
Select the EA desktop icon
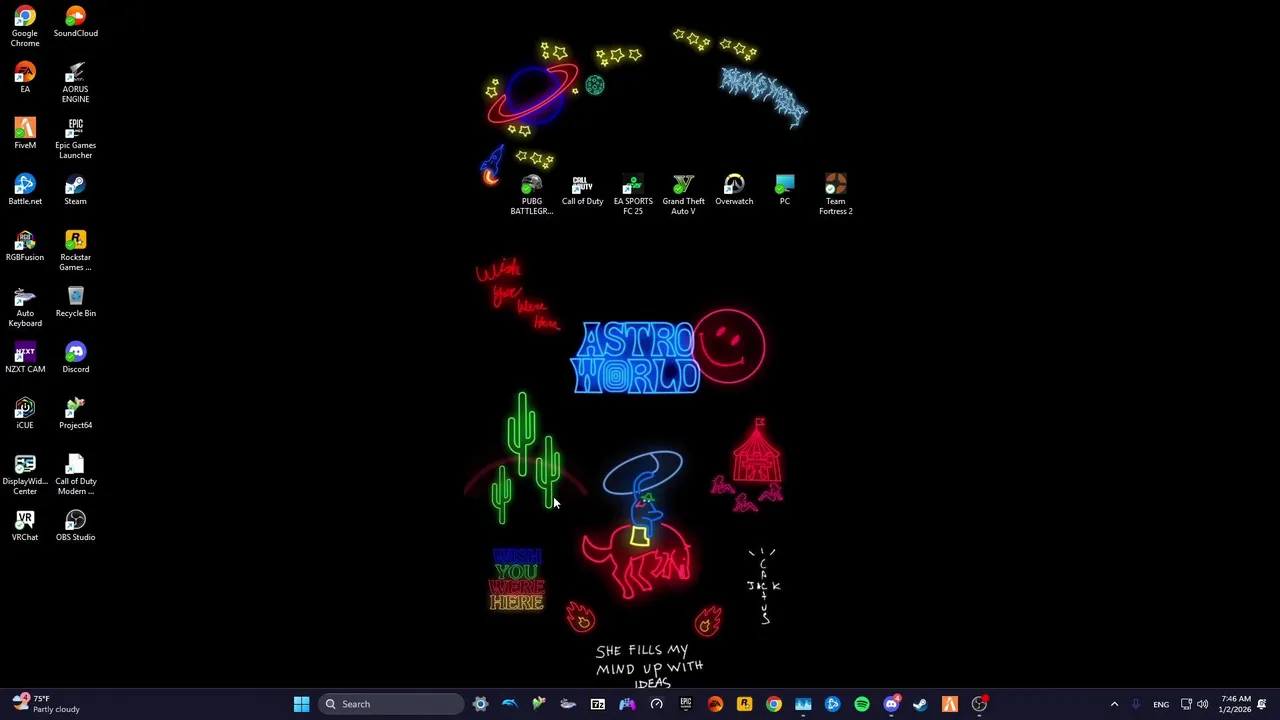point(25,78)
